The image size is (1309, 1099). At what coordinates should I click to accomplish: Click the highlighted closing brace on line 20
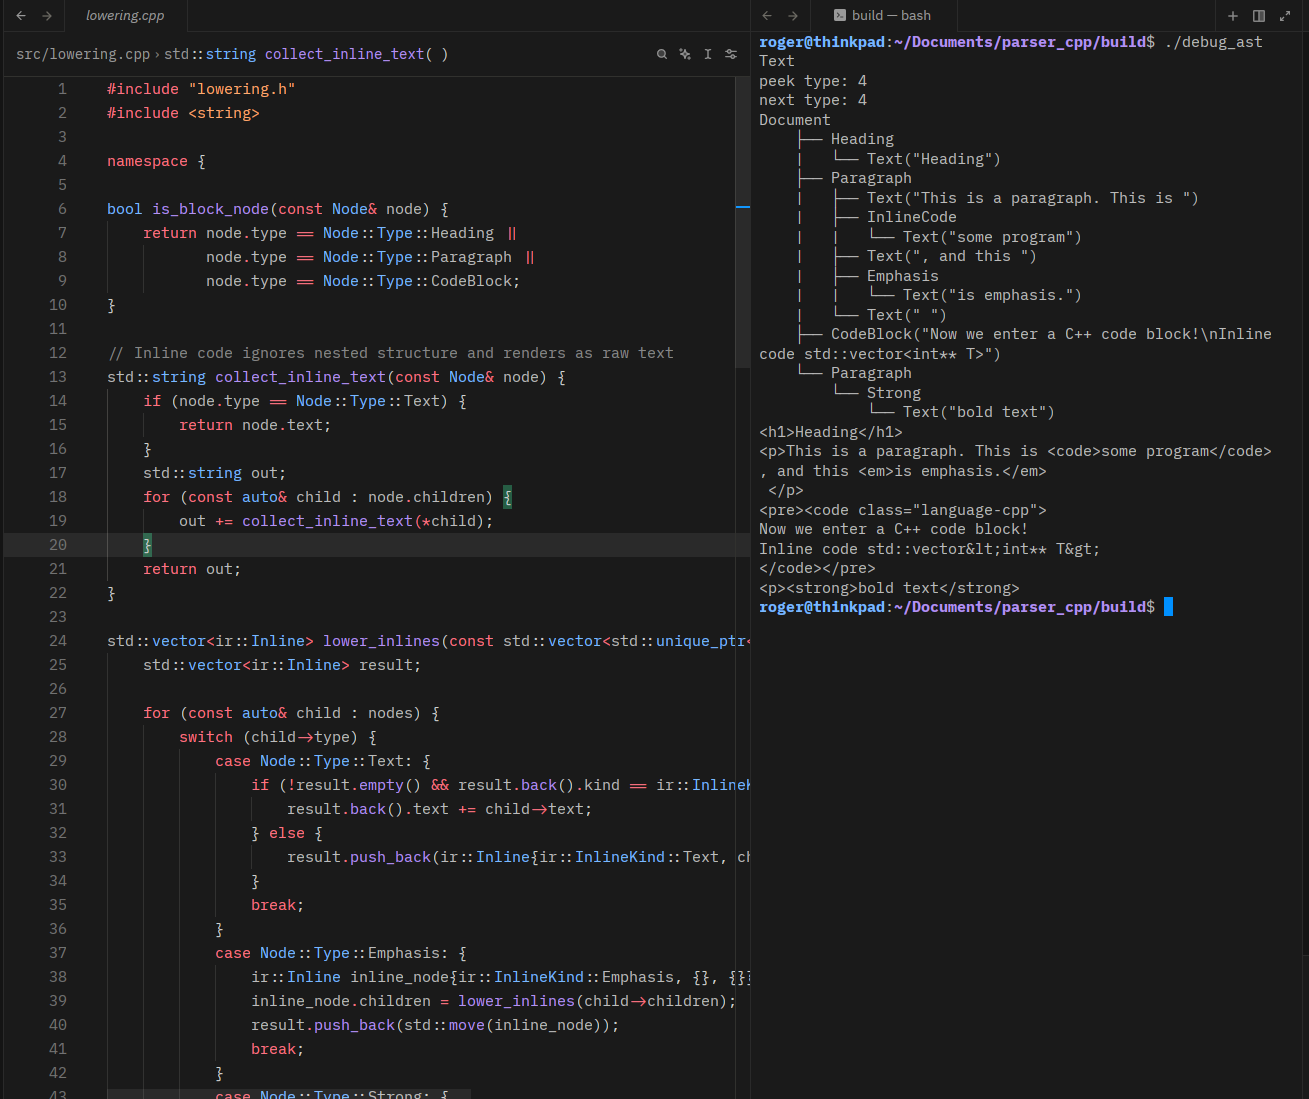point(147,545)
